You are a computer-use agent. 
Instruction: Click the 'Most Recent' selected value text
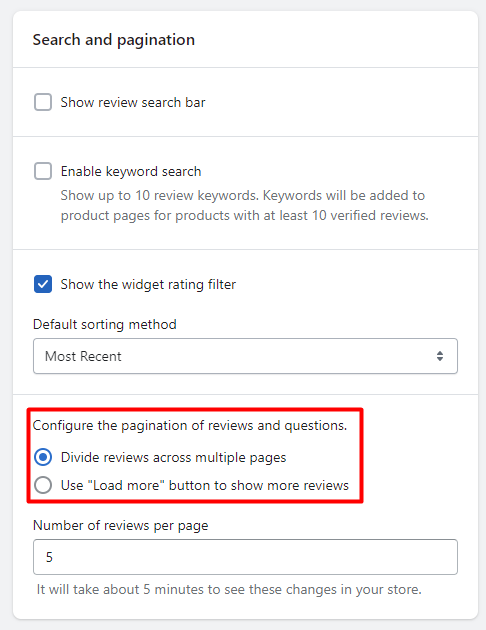click(x=83, y=356)
